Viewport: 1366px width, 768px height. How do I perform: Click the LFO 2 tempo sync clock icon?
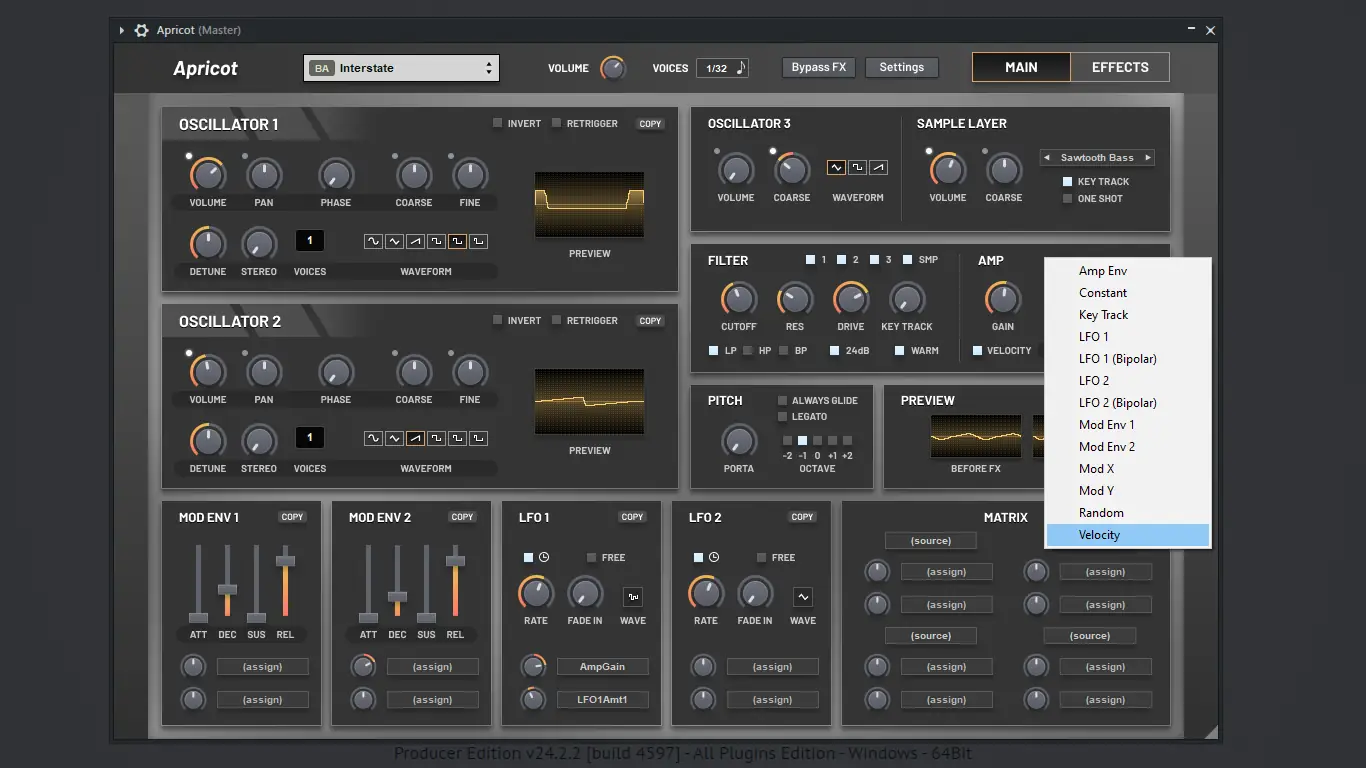coord(714,557)
